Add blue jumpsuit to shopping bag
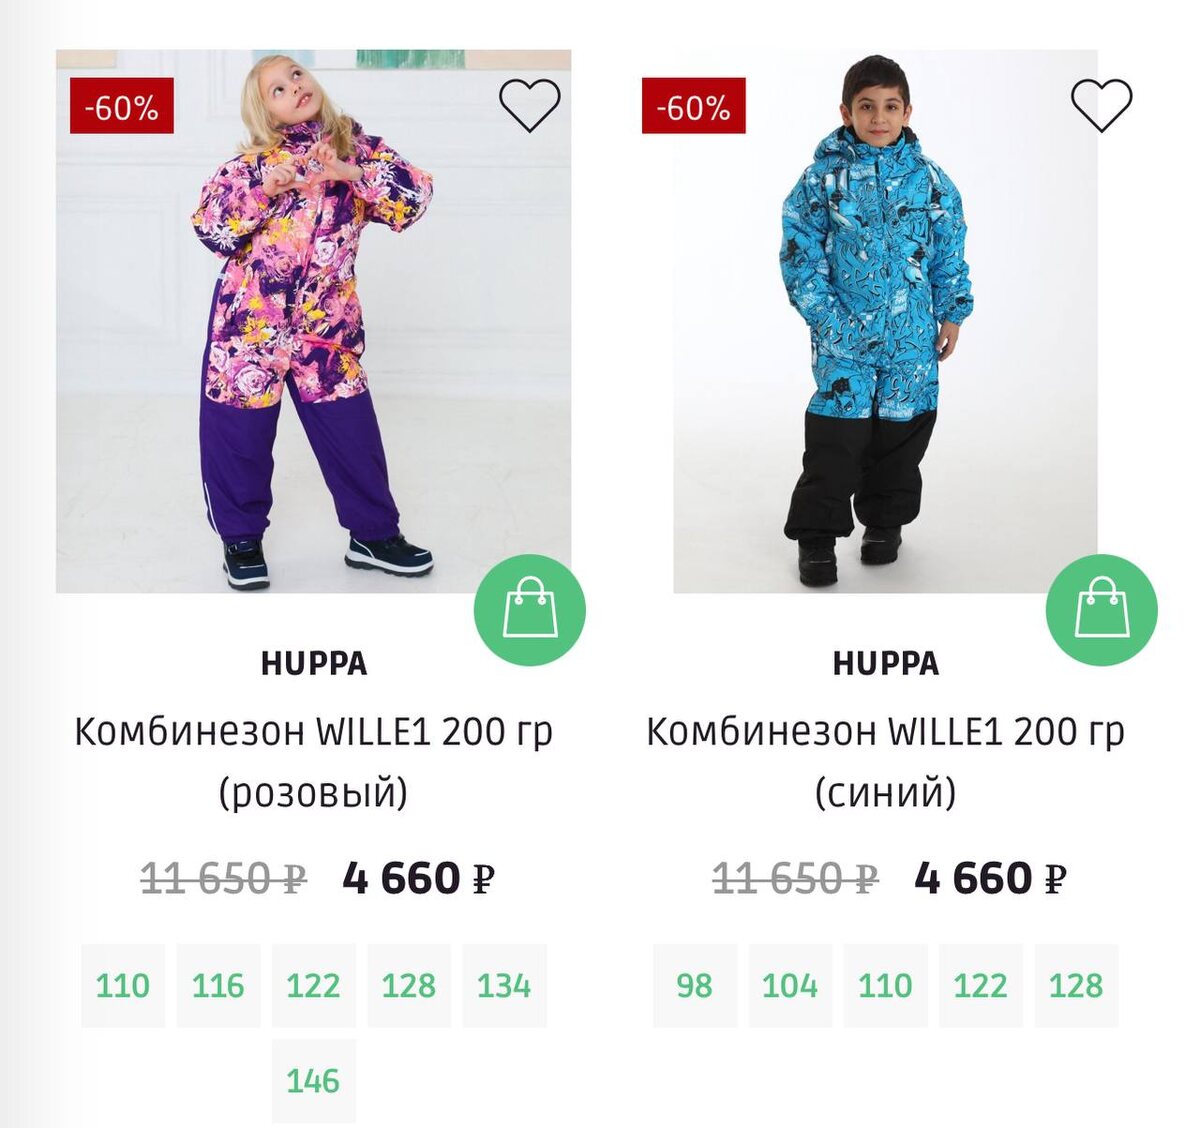This screenshot has height=1128, width=1200. tap(1102, 610)
